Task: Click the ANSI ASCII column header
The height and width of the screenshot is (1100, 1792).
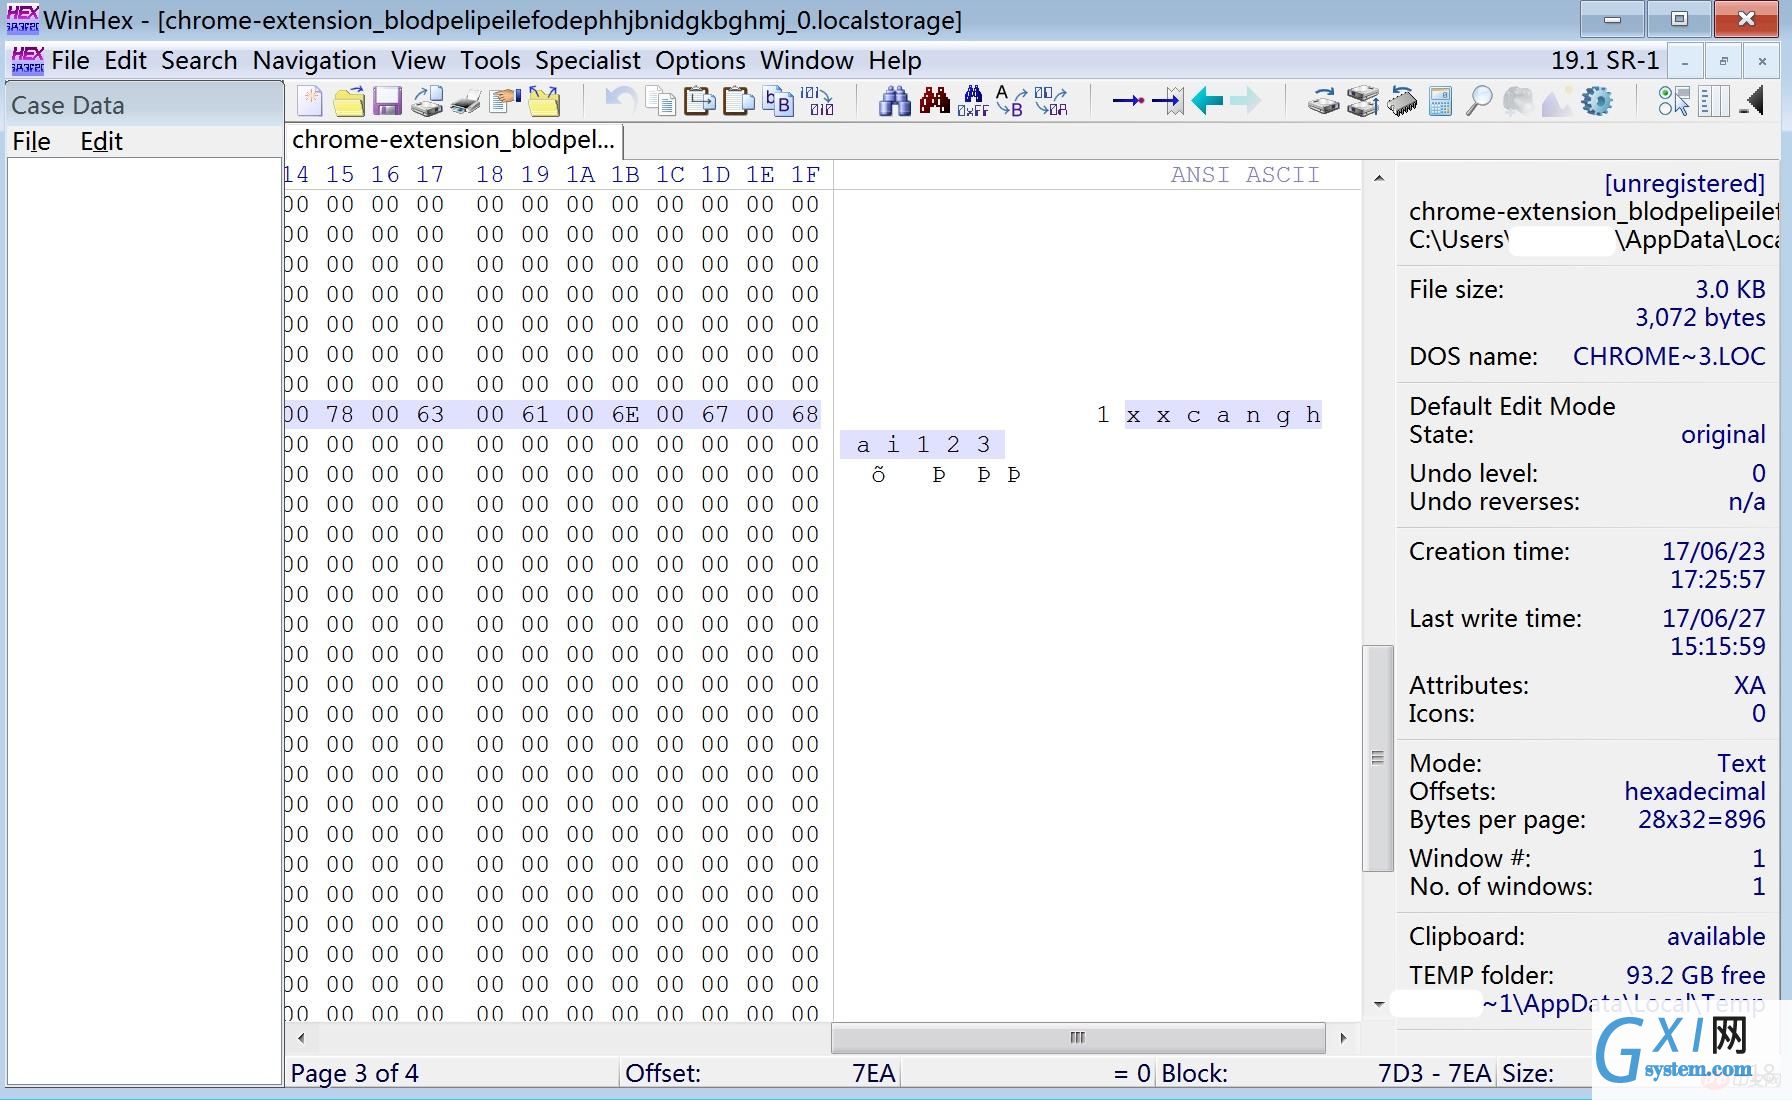Action: tap(1245, 175)
